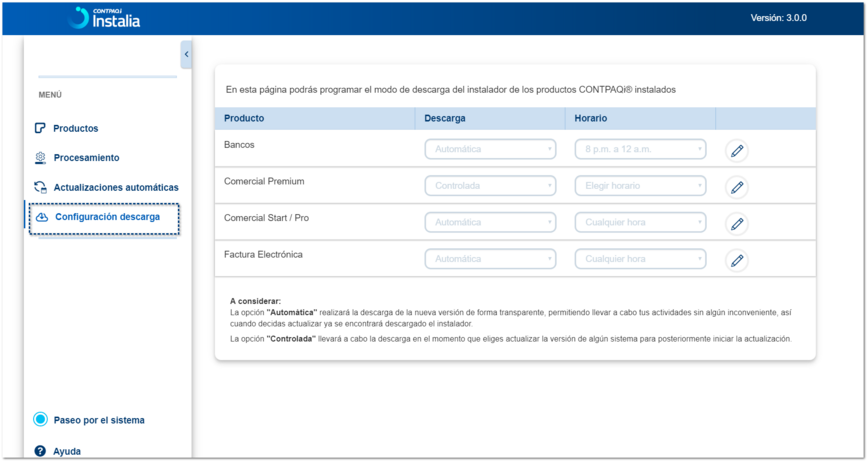Click the A considerar: heading
The height and width of the screenshot is (462, 868).
click(x=255, y=302)
